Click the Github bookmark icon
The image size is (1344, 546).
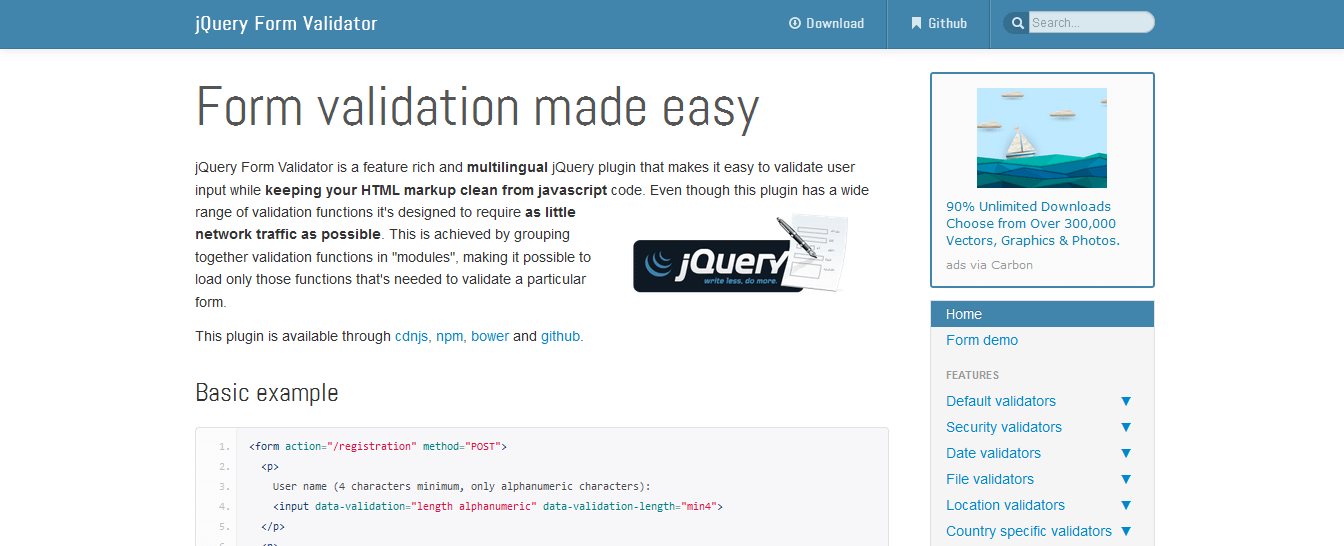(x=916, y=23)
